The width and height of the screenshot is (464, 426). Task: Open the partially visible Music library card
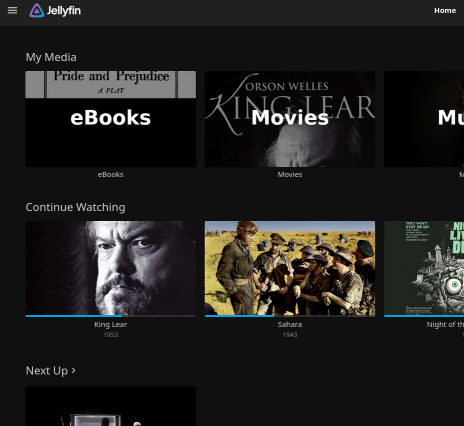(x=424, y=119)
